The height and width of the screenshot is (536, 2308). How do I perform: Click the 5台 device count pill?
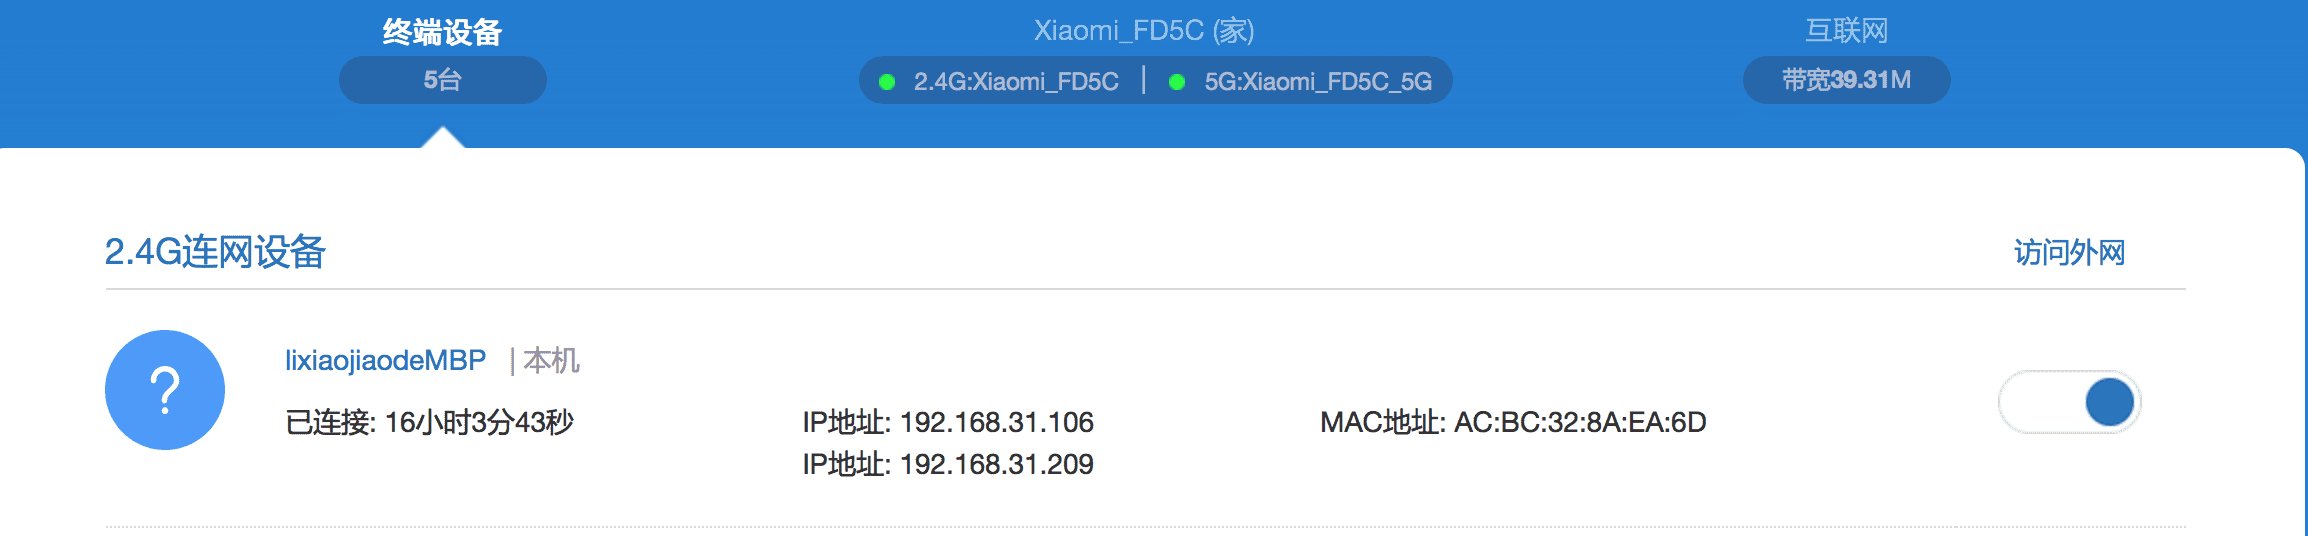click(442, 80)
